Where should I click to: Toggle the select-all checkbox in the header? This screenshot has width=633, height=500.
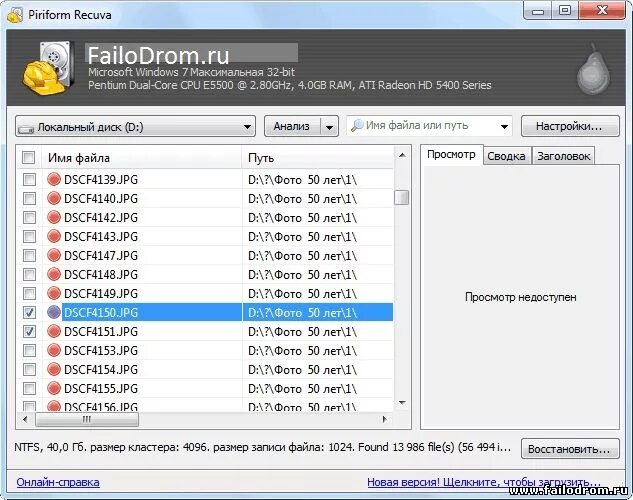pyautogui.click(x=29, y=157)
